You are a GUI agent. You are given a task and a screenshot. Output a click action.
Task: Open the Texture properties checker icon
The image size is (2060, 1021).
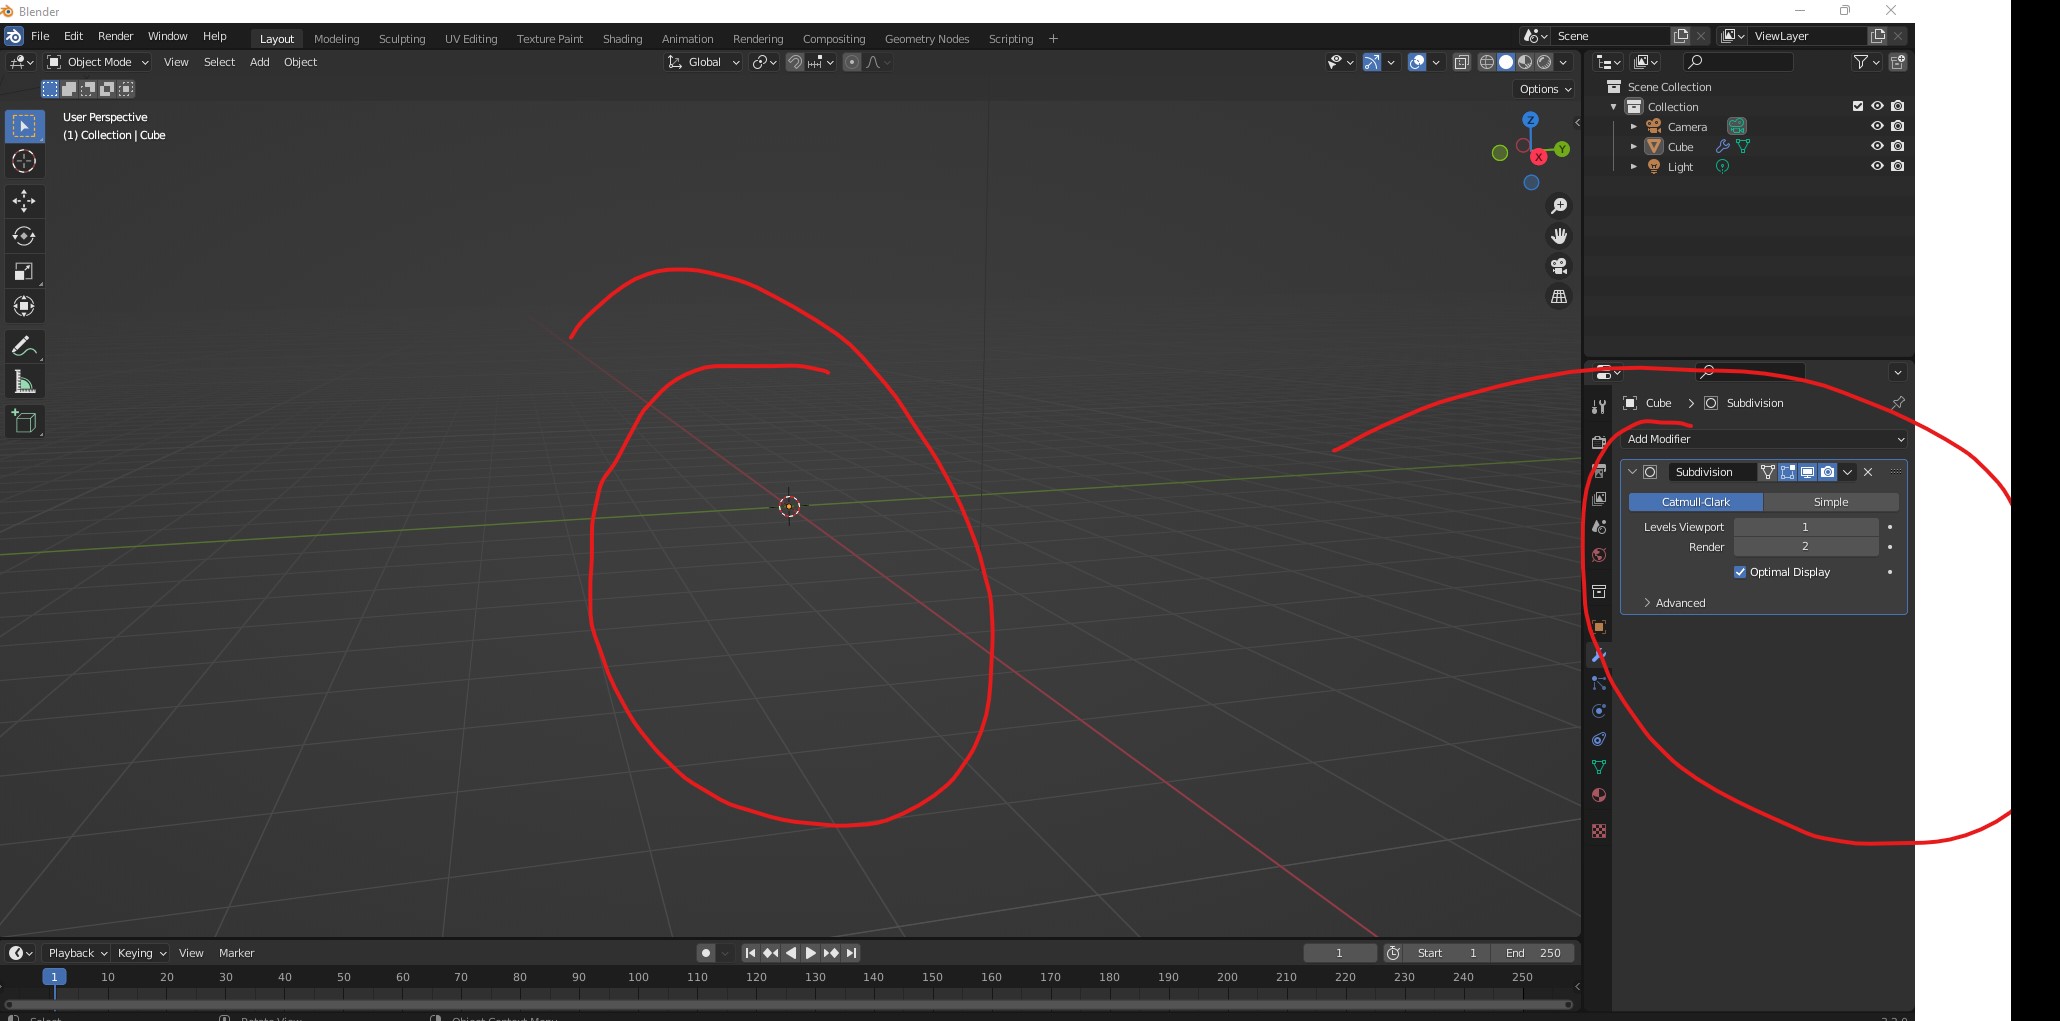1599,831
